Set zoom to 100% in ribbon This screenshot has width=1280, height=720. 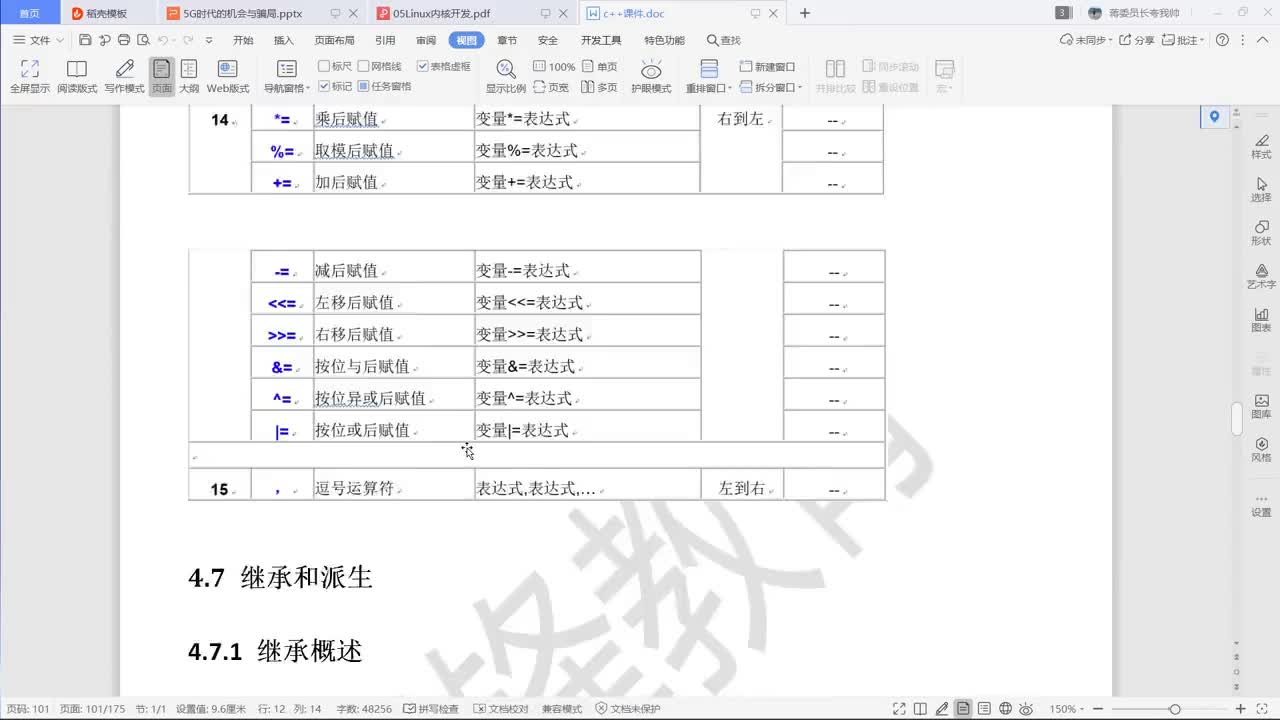tap(554, 67)
